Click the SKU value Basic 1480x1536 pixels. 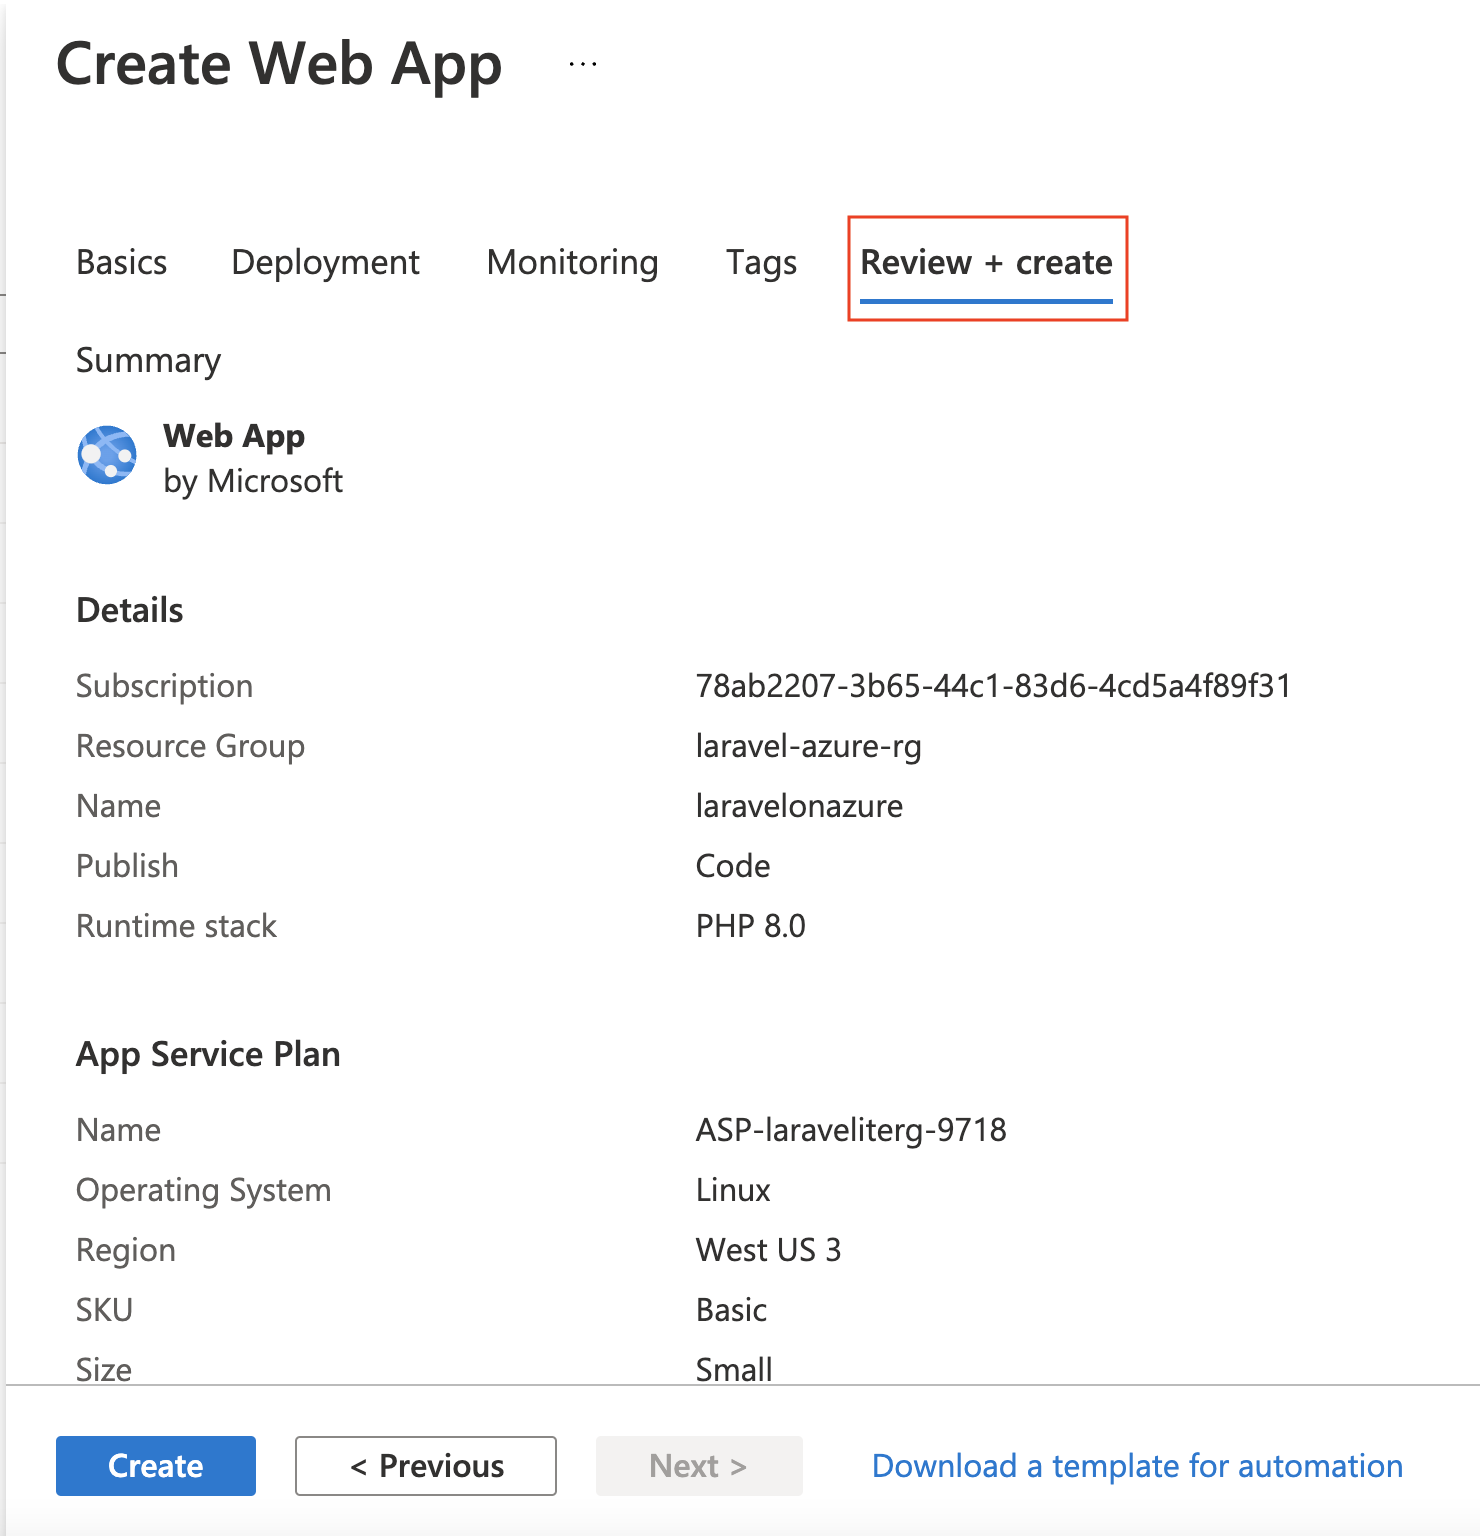click(731, 1310)
